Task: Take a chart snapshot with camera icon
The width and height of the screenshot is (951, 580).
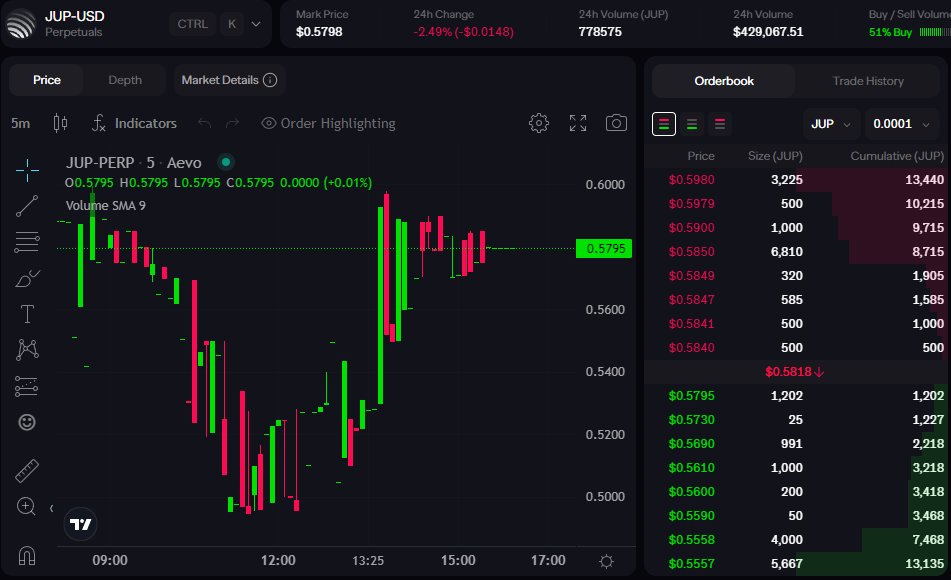Action: pos(616,123)
